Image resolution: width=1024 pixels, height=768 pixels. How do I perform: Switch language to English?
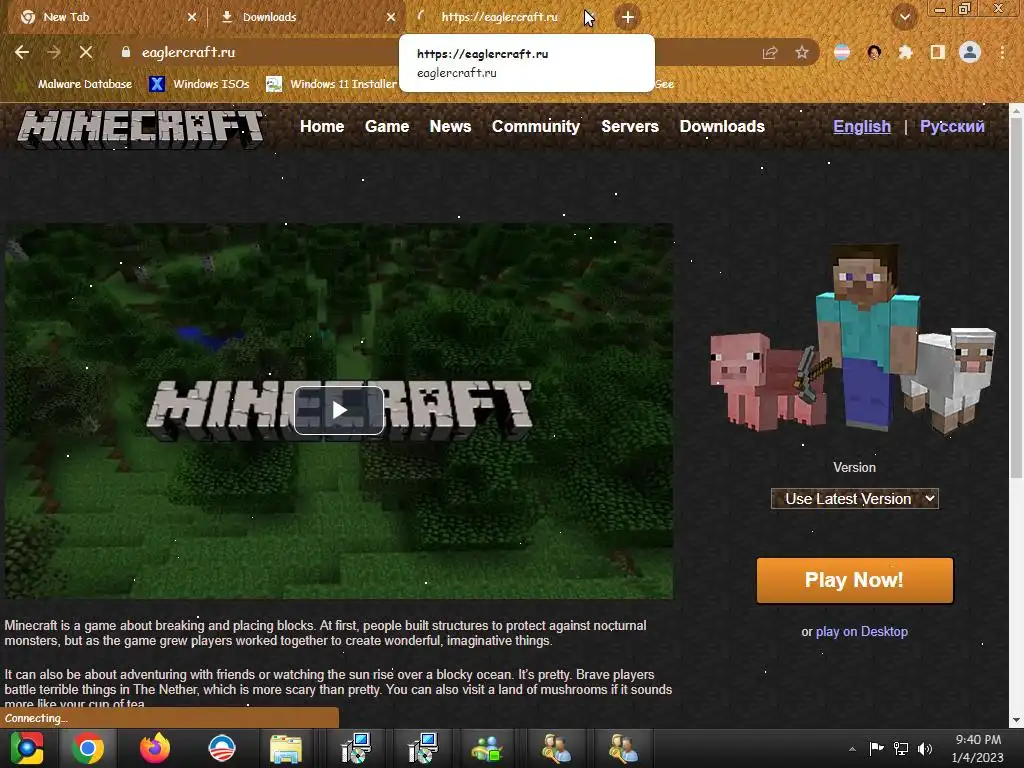(x=861, y=127)
